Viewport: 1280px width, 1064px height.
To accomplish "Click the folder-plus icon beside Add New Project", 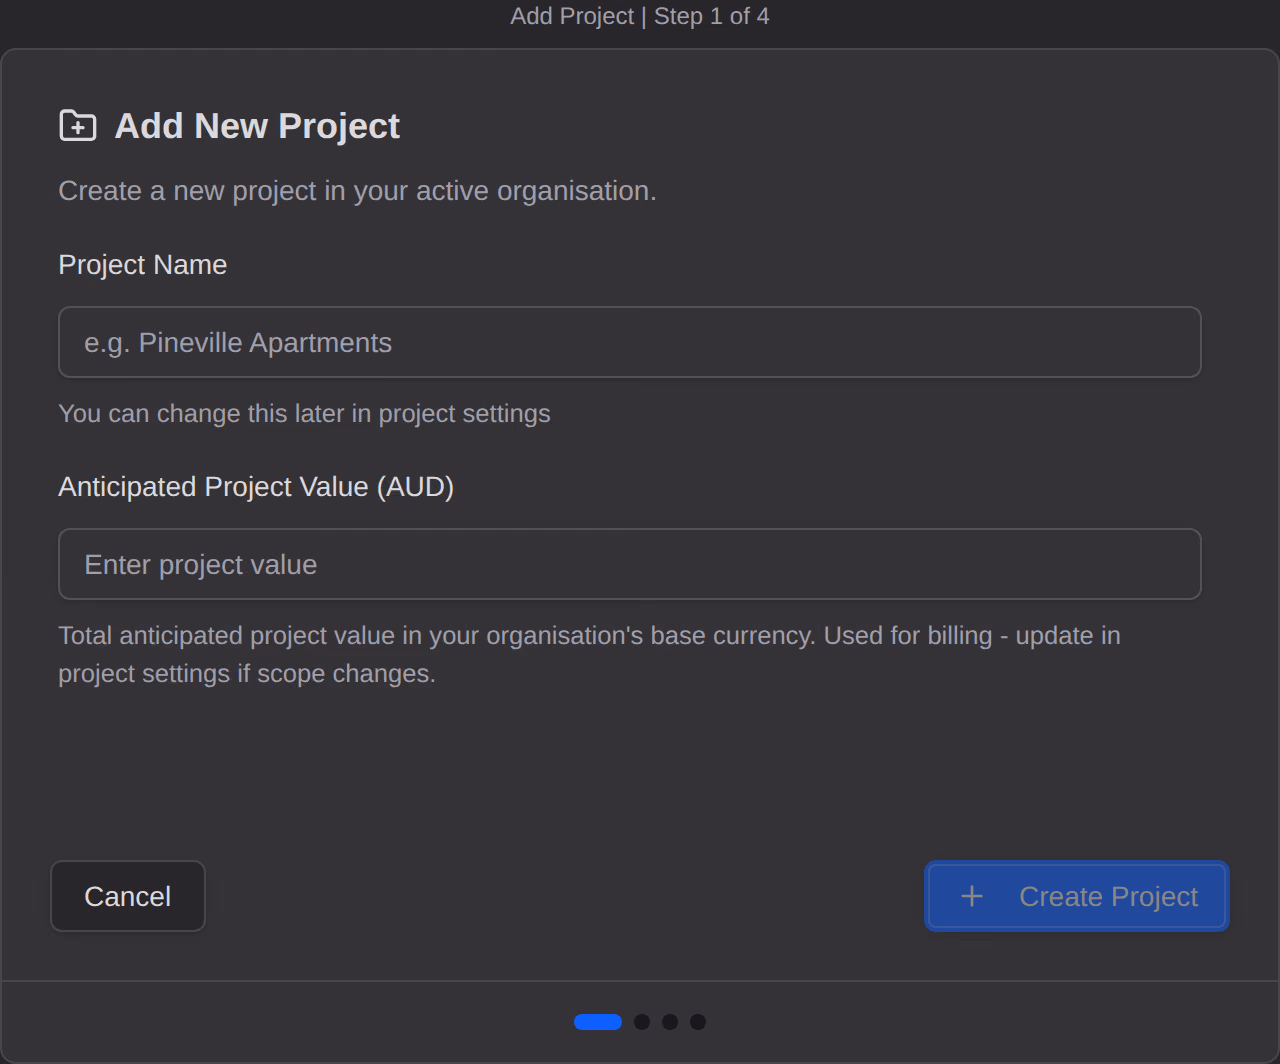I will point(78,126).
